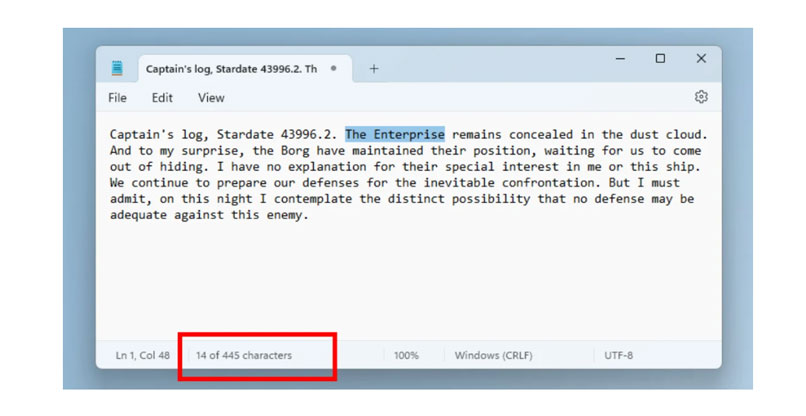
Task: Open the File menu
Action: (117, 98)
